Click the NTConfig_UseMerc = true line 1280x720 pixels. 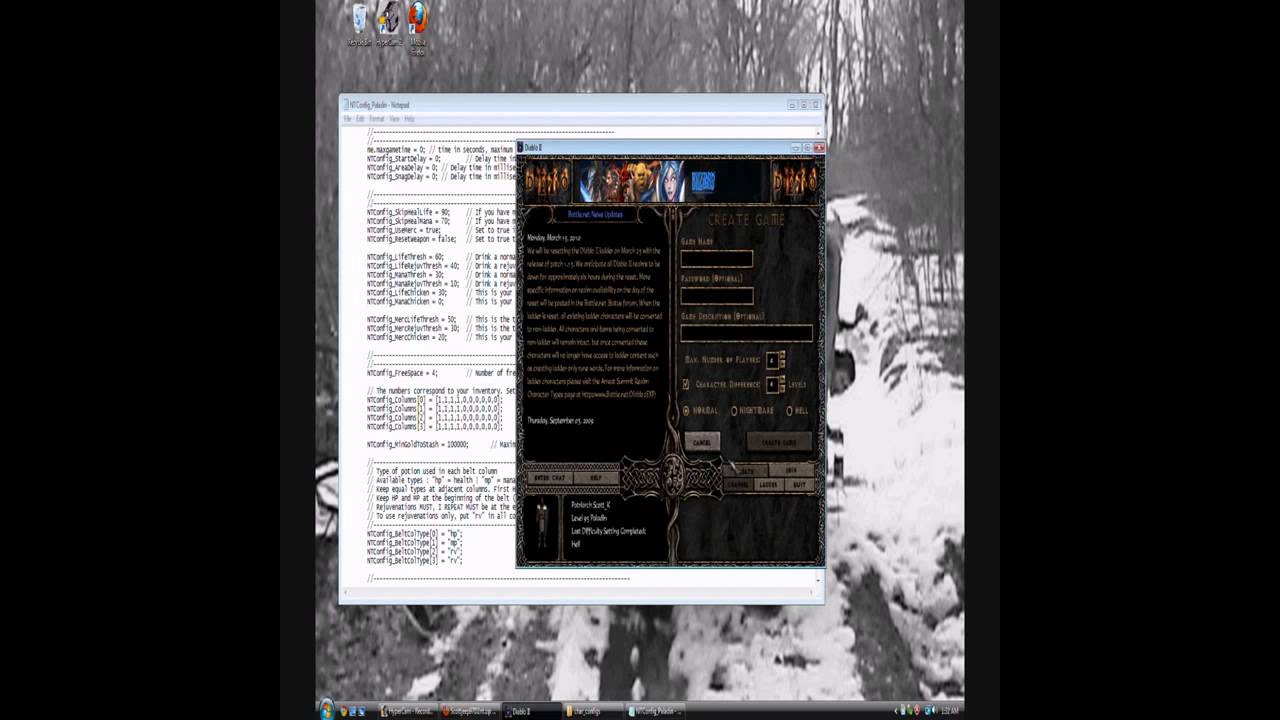pyautogui.click(x=404, y=230)
